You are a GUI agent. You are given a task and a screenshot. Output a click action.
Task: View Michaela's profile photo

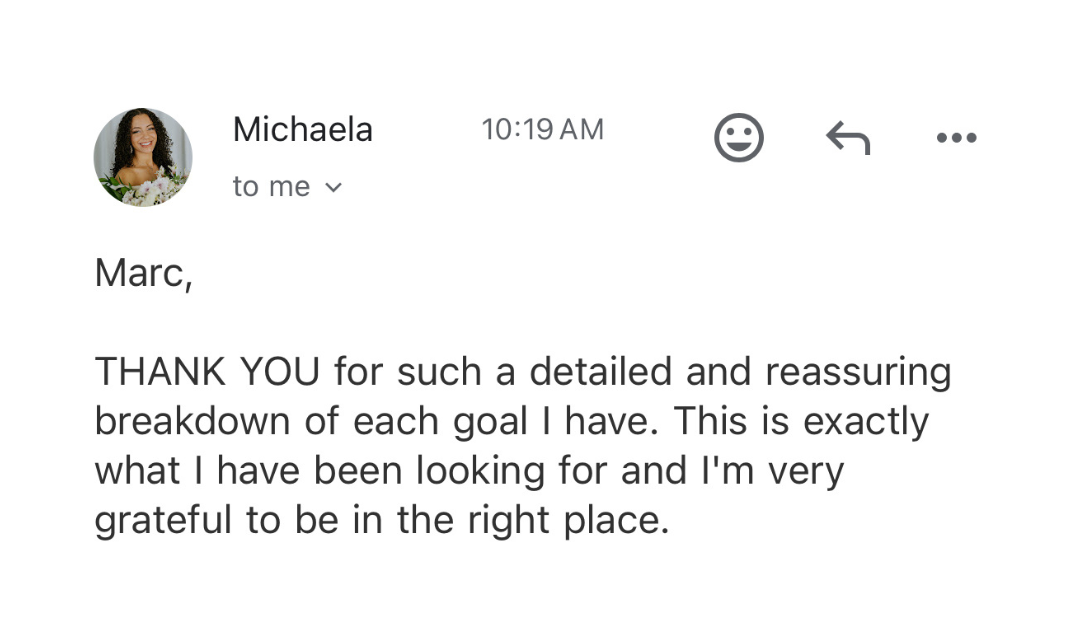coord(143,157)
